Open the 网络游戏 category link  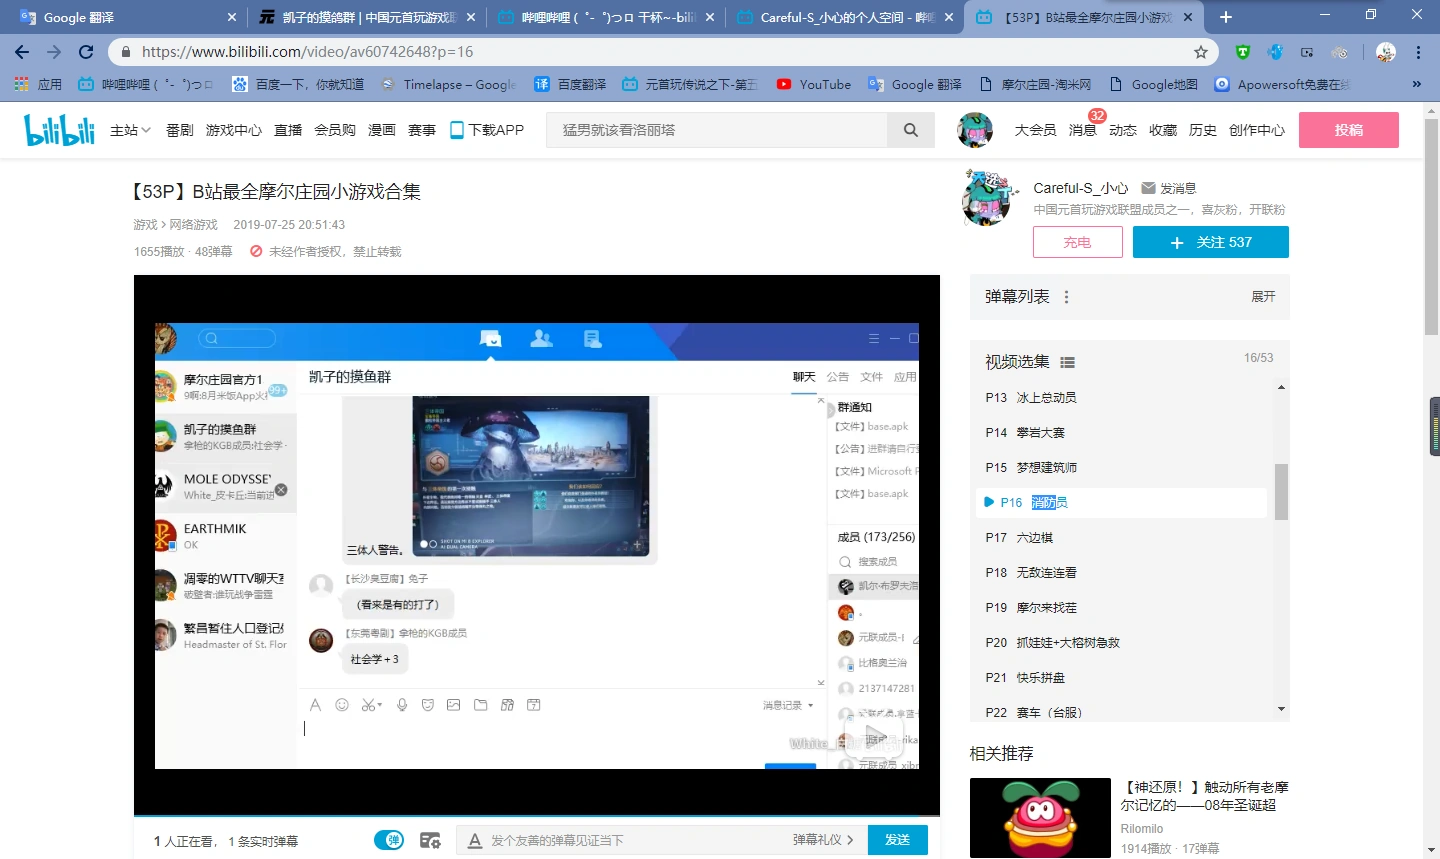pos(194,224)
